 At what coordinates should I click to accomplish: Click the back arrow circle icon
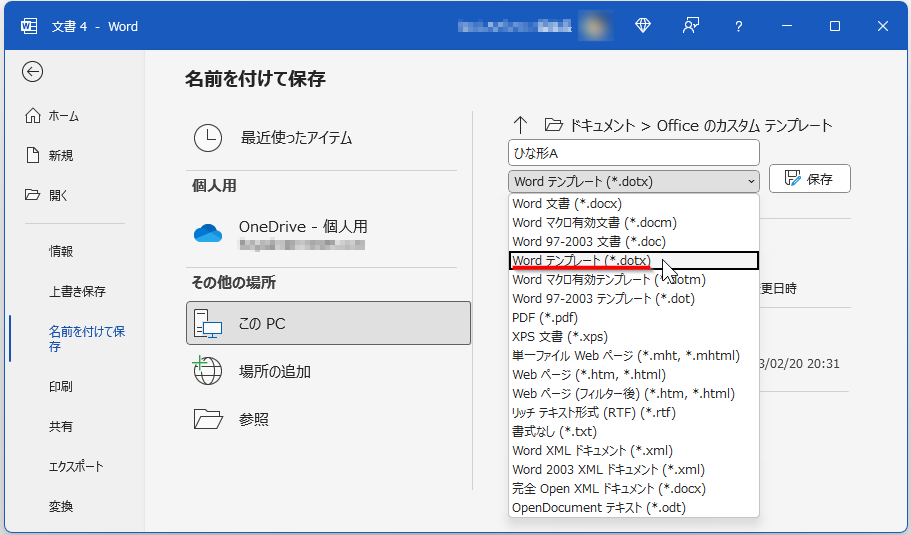[x=33, y=71]
